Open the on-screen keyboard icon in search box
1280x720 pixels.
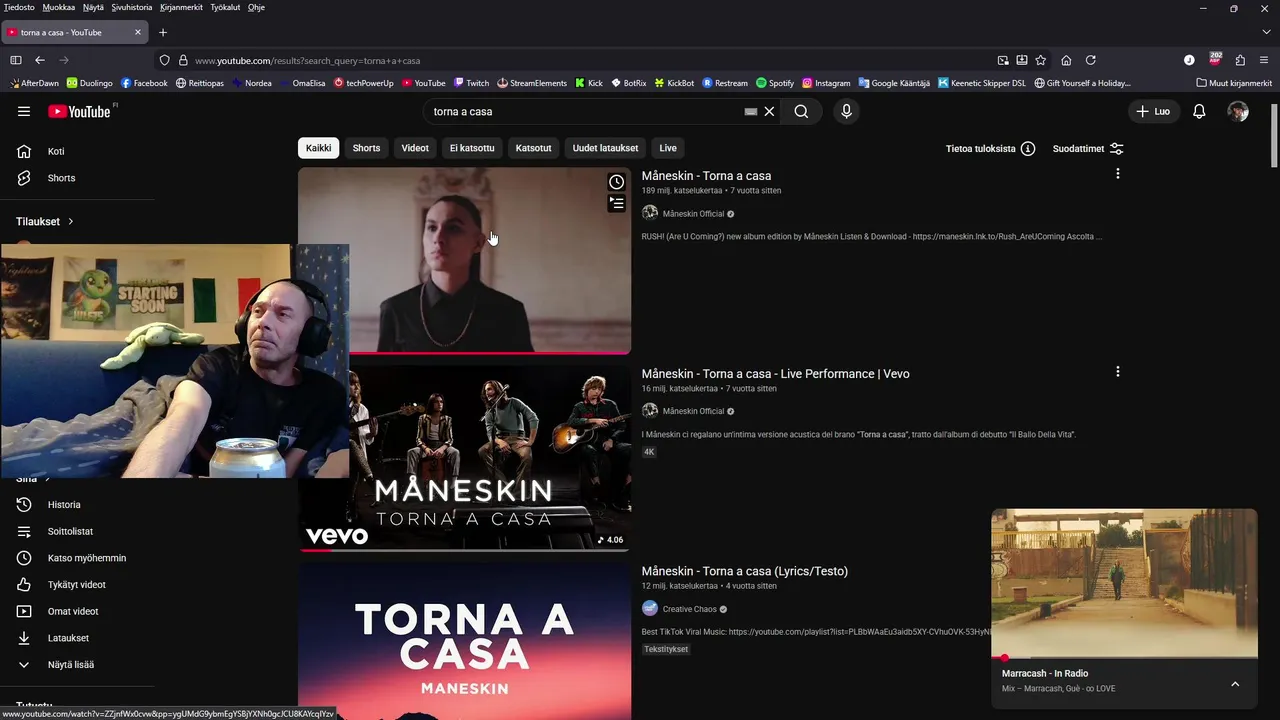pyautogui.click(x=751, y=112)
